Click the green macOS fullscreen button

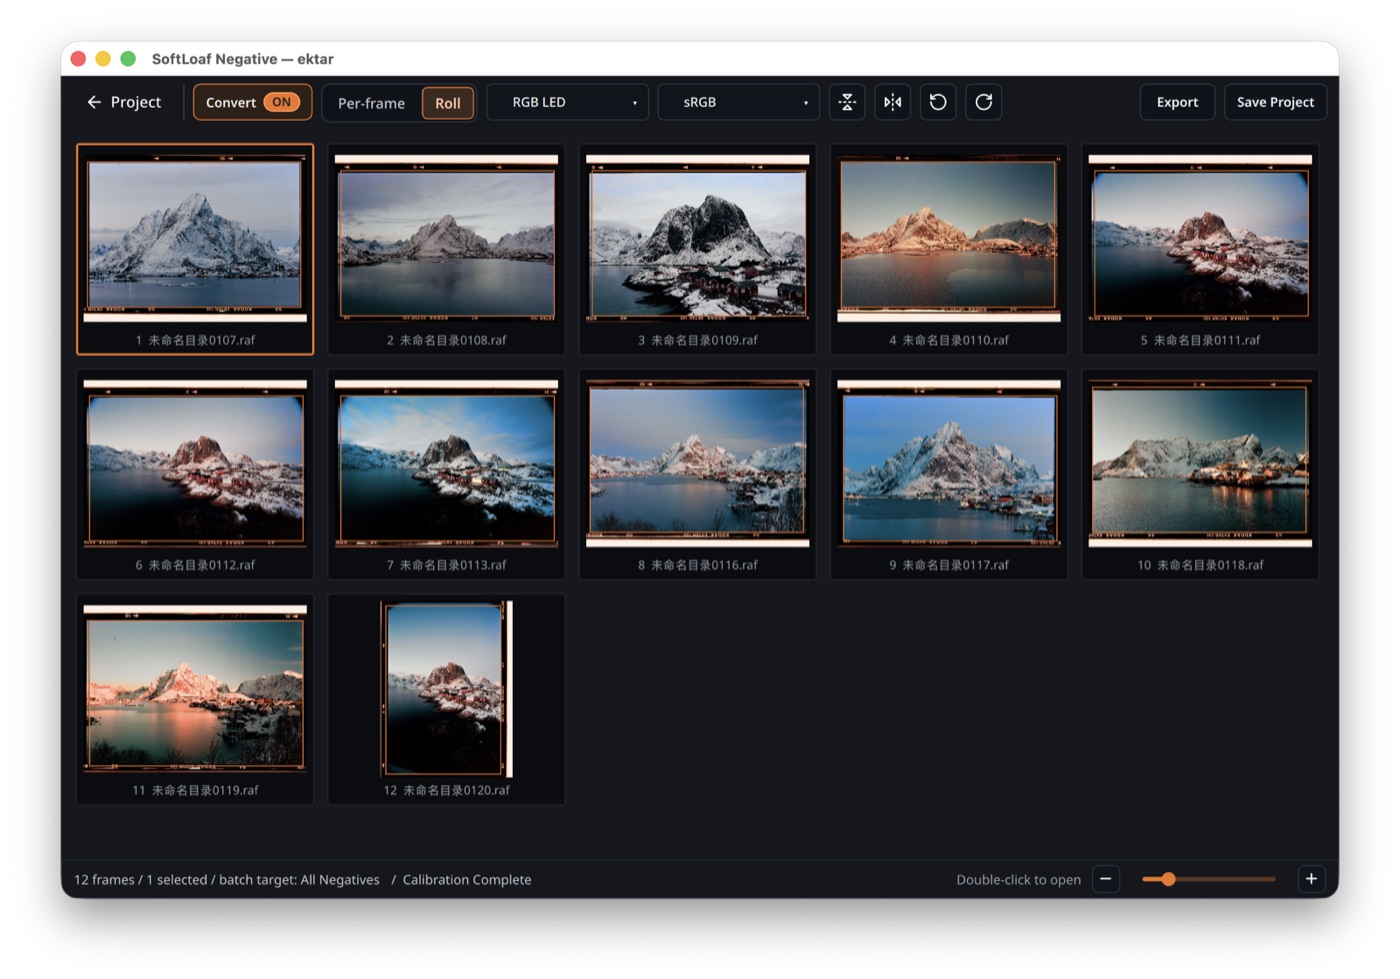pyautogui.click(x=128, y=59)
